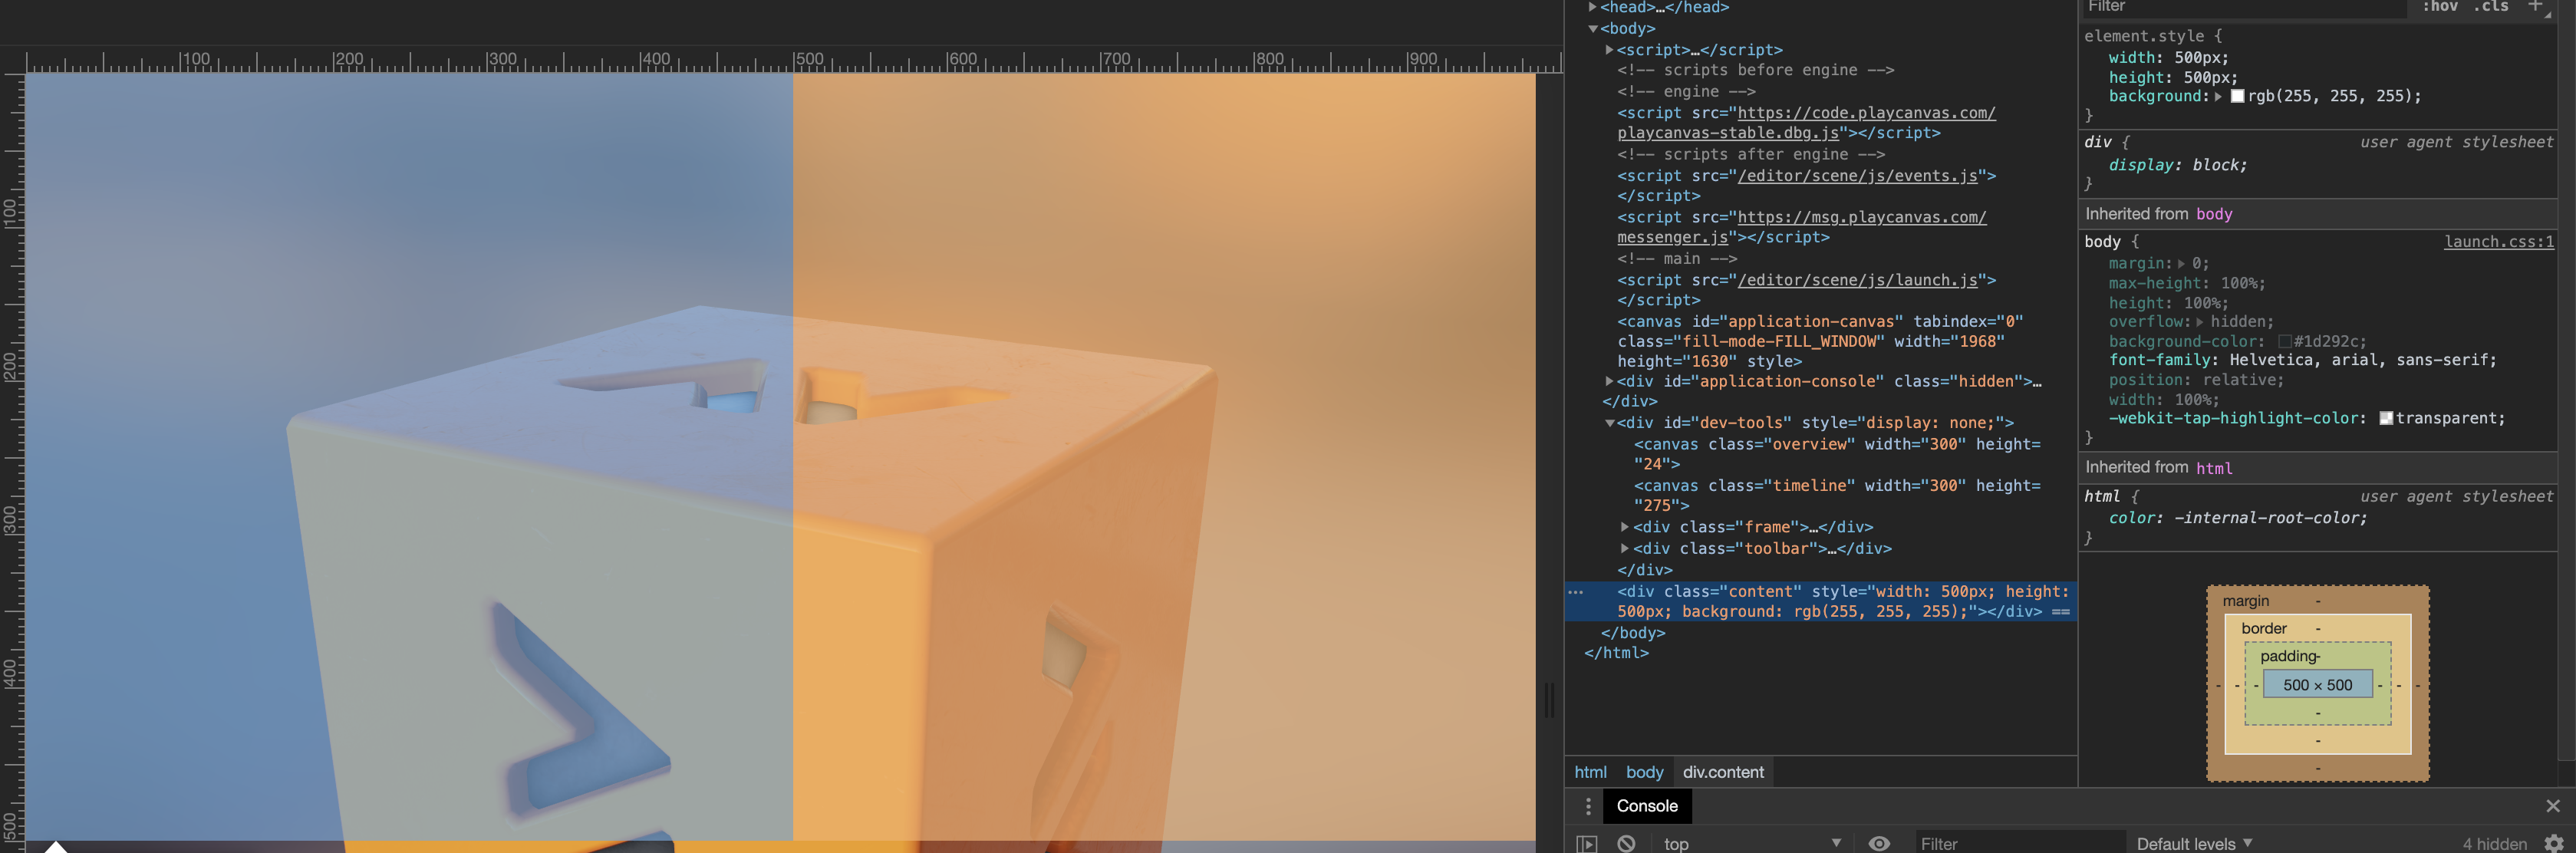The width and height of the screenshot is (2576, 853).
Task: Expand the margin shorthand in body rule
Action: pyautogui.click(x=2181, y=264)
